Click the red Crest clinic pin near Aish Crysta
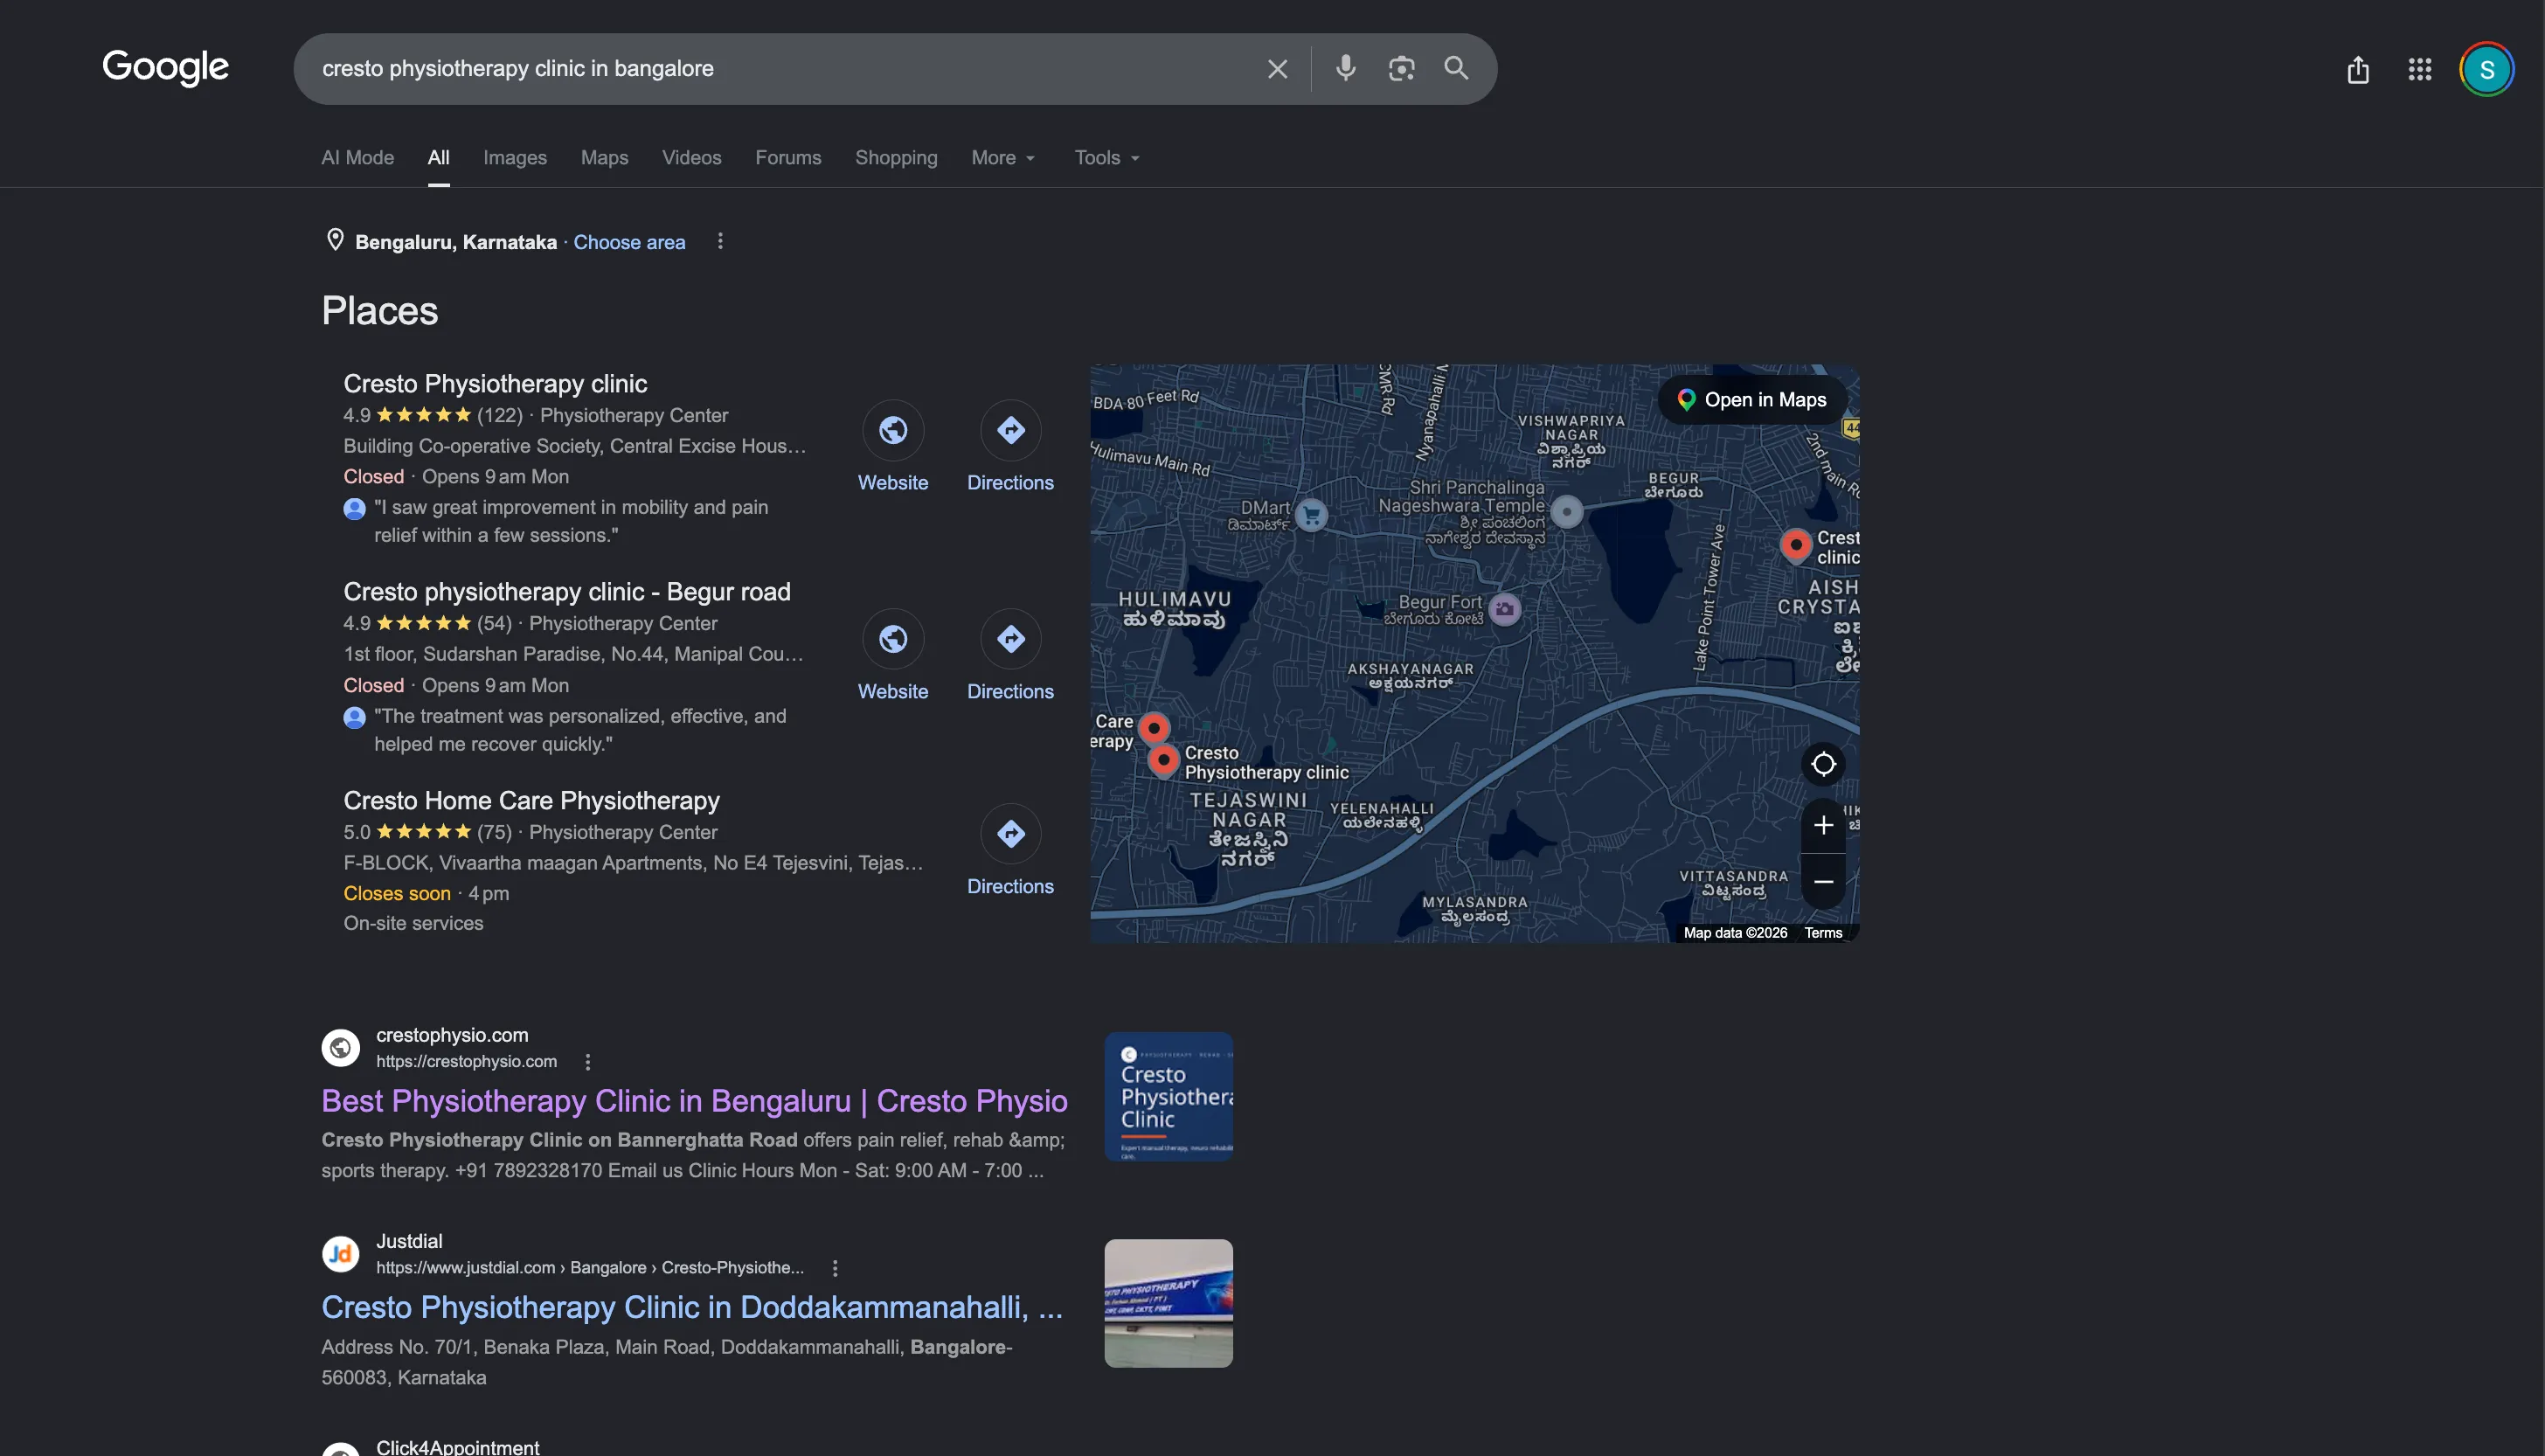The width and height of the screenshot is (2545, 1456). click(x=1796, y=545)
